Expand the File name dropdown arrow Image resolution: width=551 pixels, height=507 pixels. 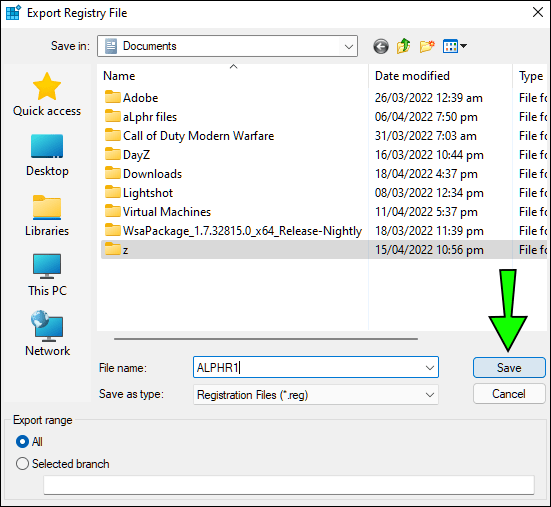pos(430,368)
